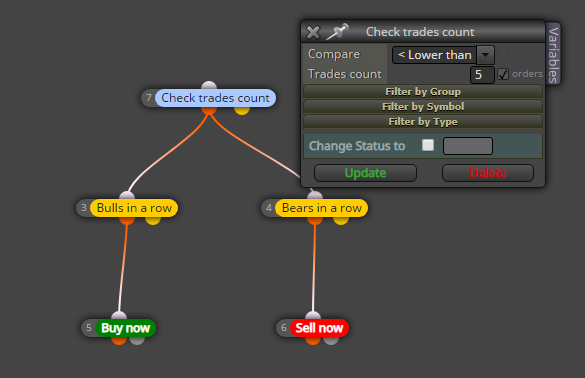Viewport: 585px width, 378px height.
Task: Click yellow output connector of Bulls in a row
Action: (x=153, y=221)
